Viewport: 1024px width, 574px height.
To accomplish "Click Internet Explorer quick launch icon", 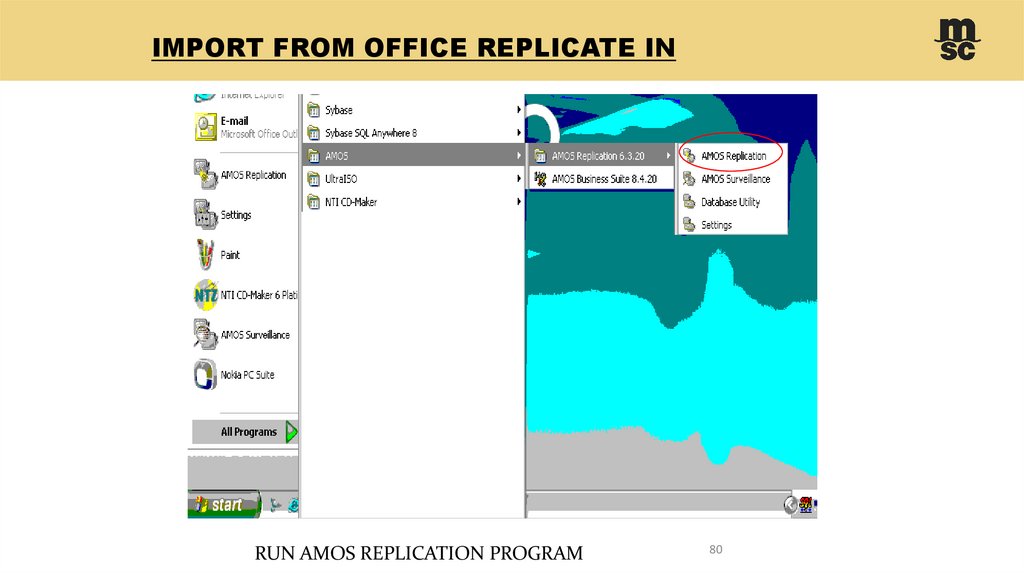I will tap(293, 505).
